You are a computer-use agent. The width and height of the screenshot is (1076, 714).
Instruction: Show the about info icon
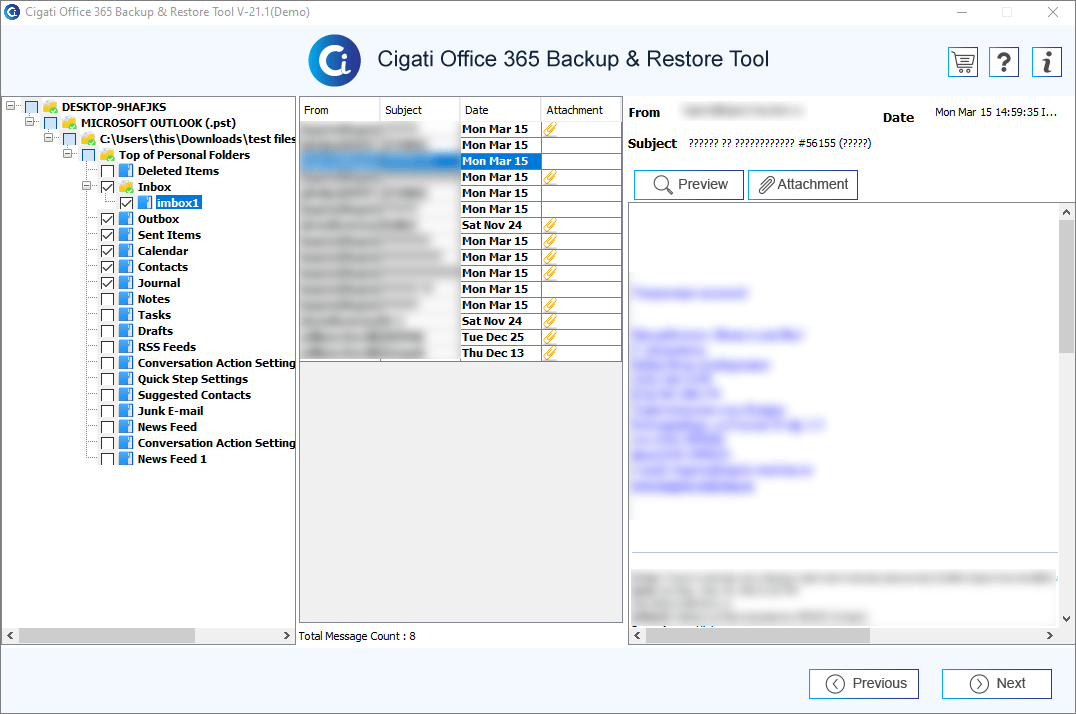(x=1046, y=62)
